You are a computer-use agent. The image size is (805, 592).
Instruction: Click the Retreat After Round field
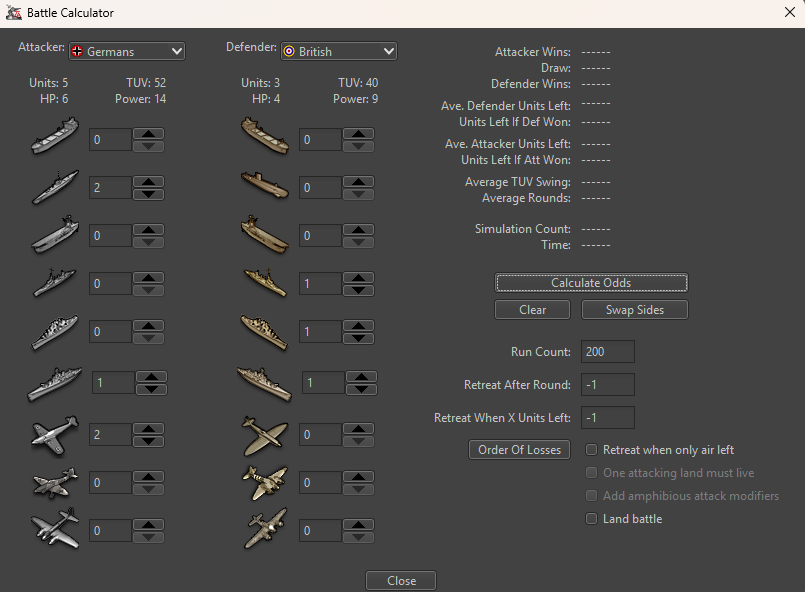(607, 385)
